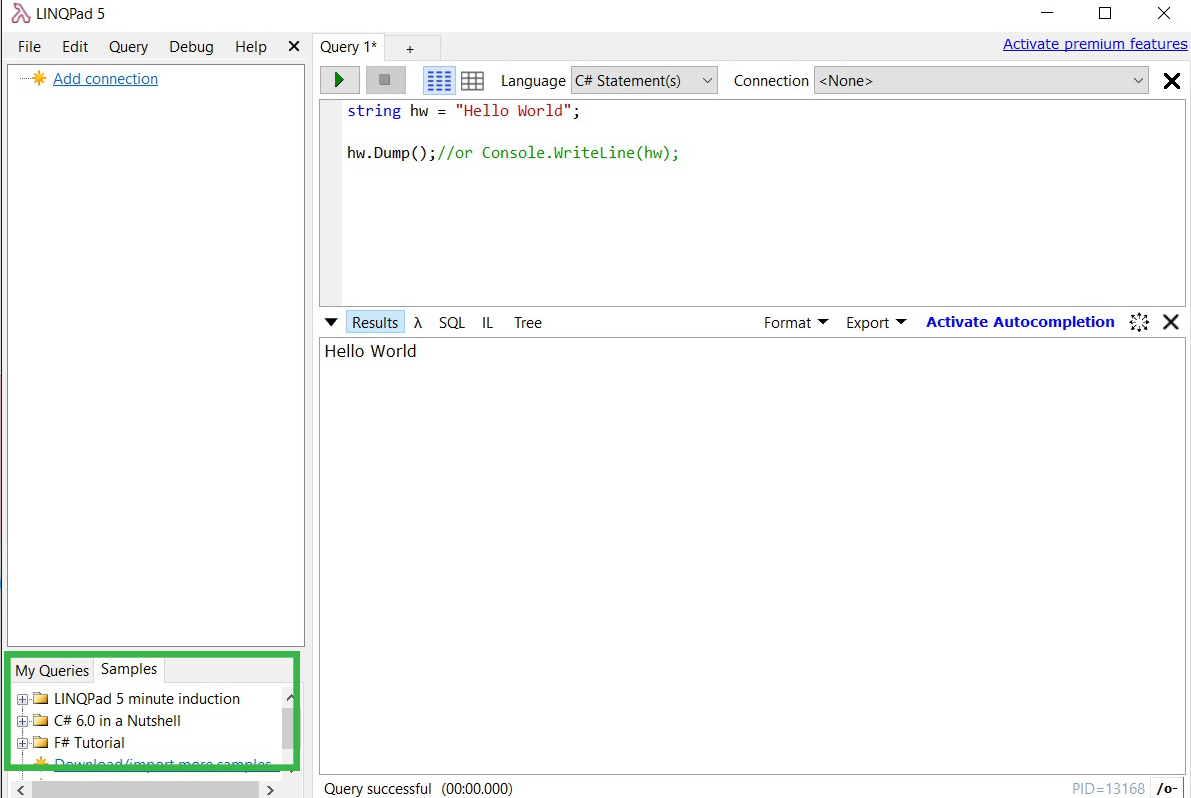Close the results pane X icon
The width and height of the screenshot is (1191, 798).
[1171, 322]
